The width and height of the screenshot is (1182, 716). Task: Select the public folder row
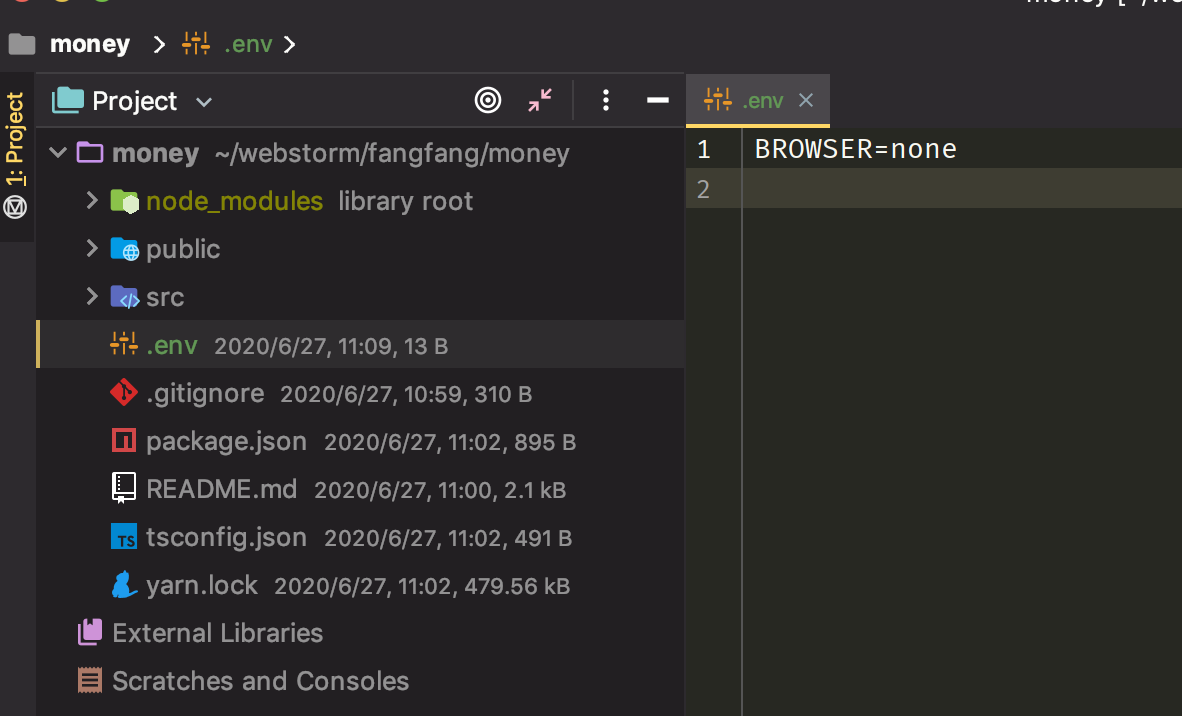click(x=360, y=249)
